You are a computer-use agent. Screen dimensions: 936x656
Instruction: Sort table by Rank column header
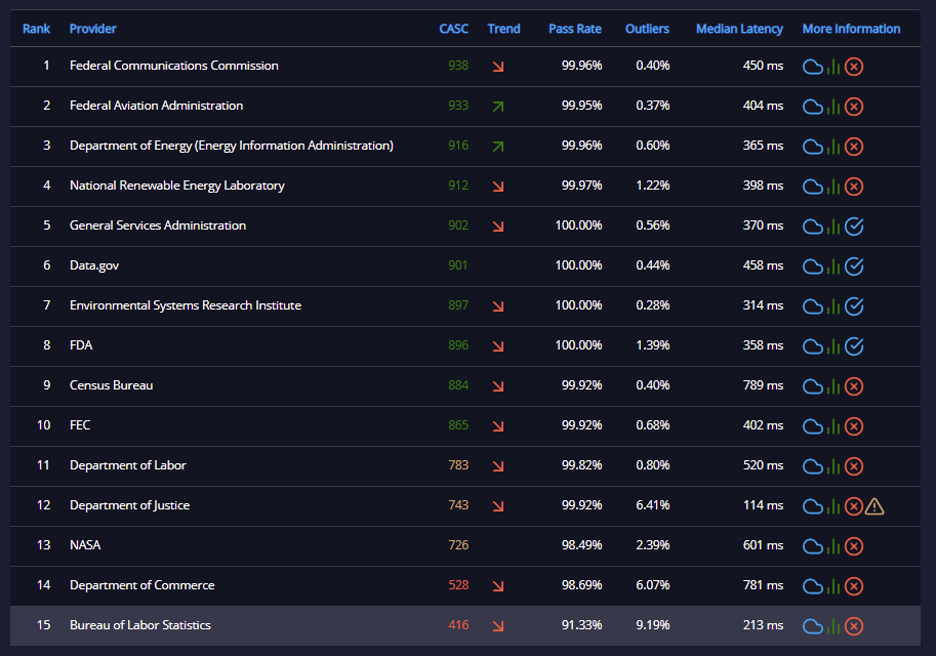(36, 29)
